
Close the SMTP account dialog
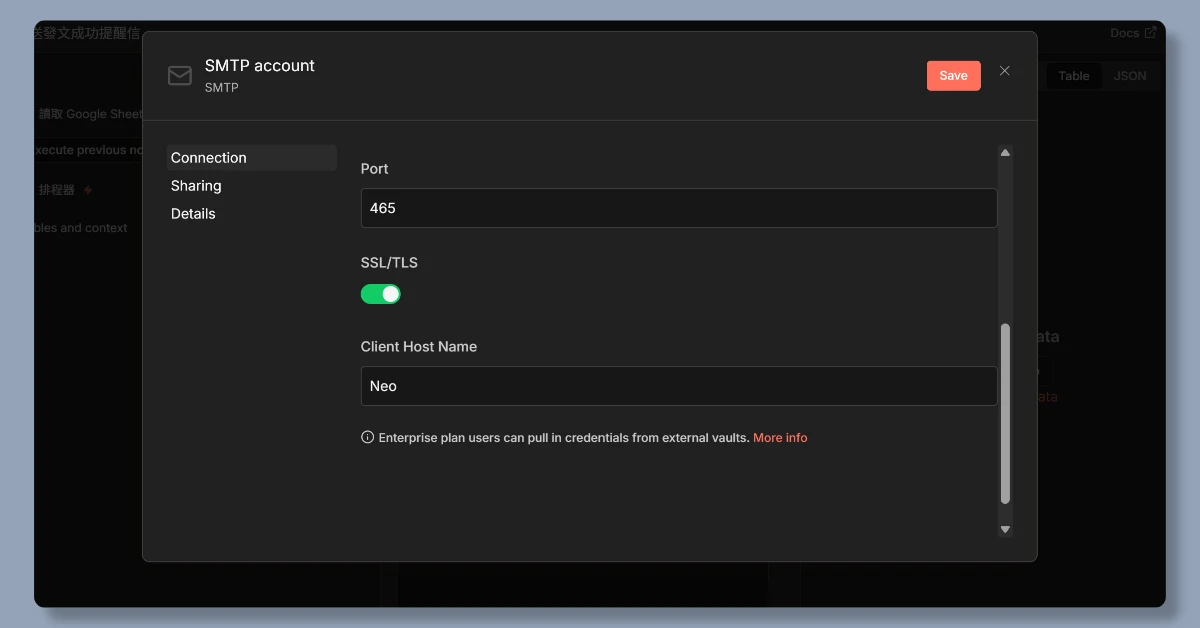point(1005,71)
